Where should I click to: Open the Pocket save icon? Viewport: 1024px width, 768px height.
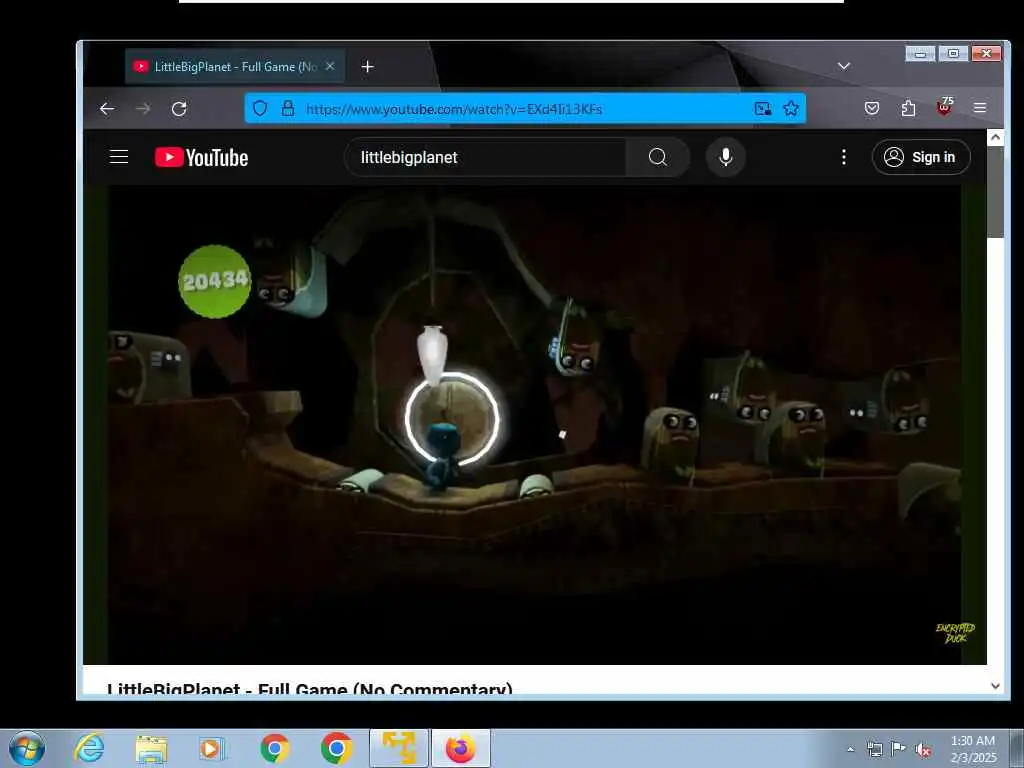[x=872, y=108]
